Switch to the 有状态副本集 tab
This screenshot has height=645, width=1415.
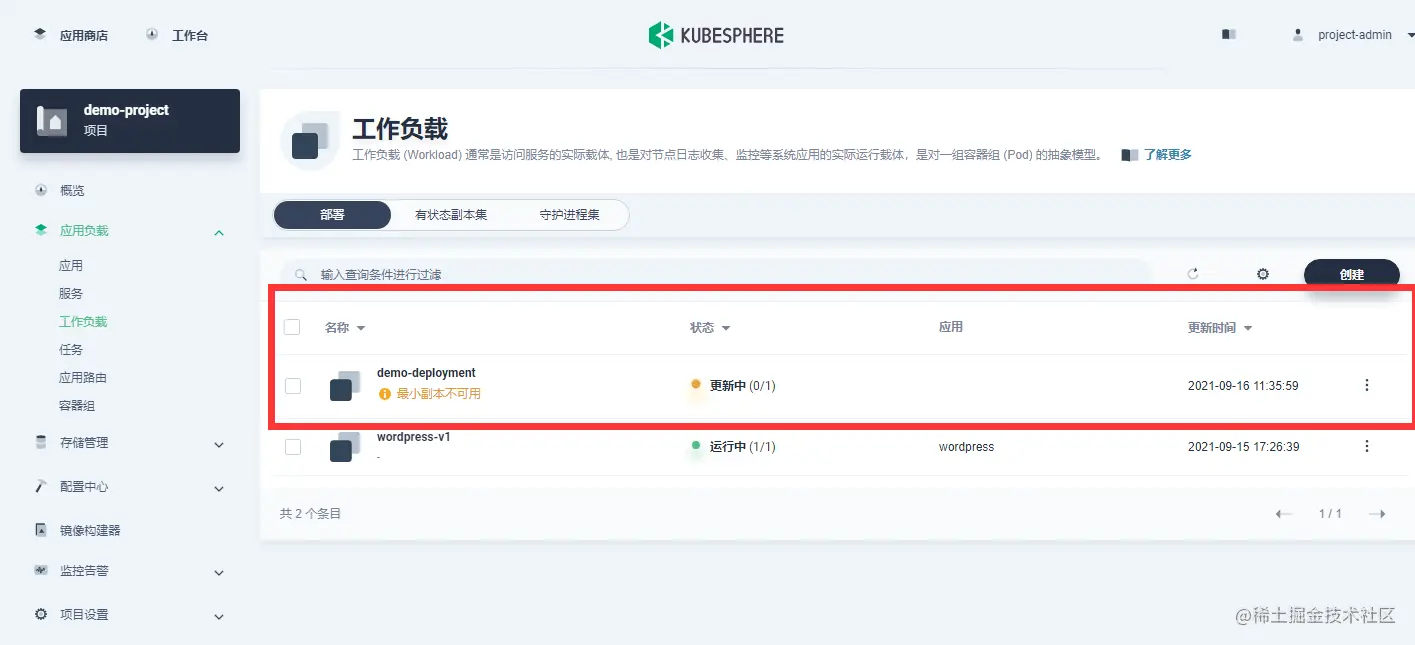click(x=451, y=215)
